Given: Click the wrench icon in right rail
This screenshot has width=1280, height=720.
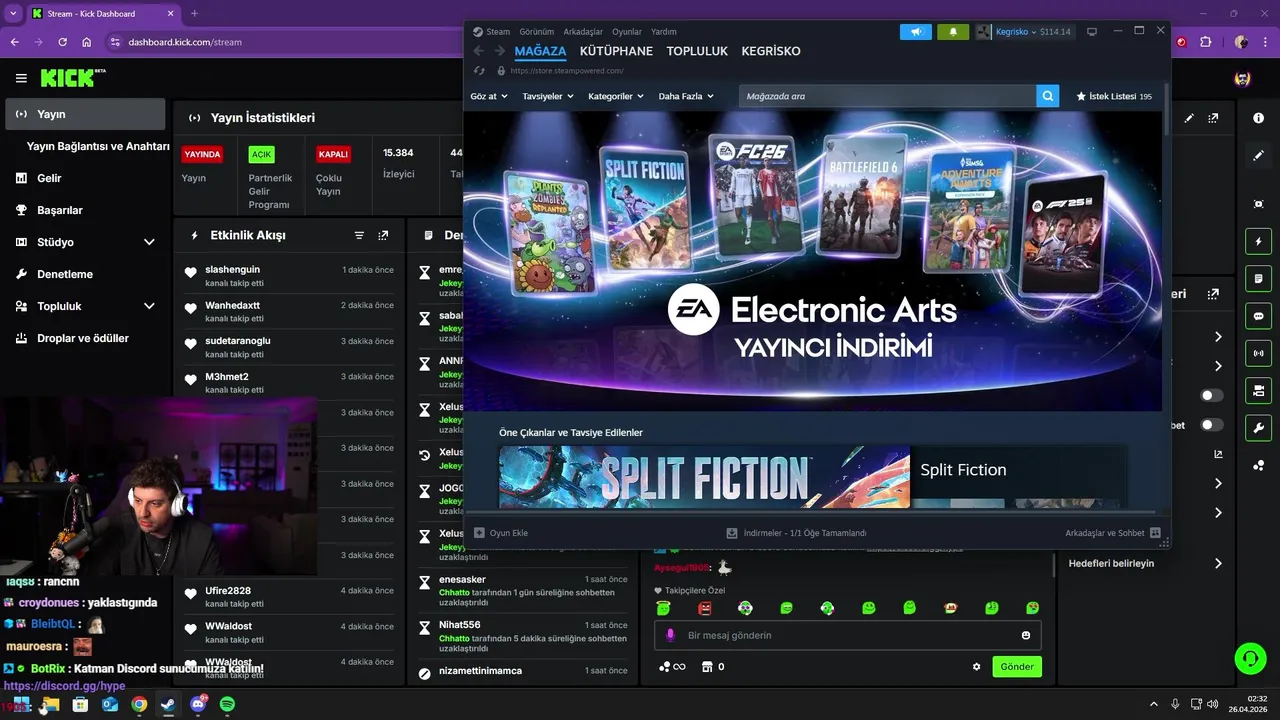Looking at the screenshot, I should (x=1258, y=428).
